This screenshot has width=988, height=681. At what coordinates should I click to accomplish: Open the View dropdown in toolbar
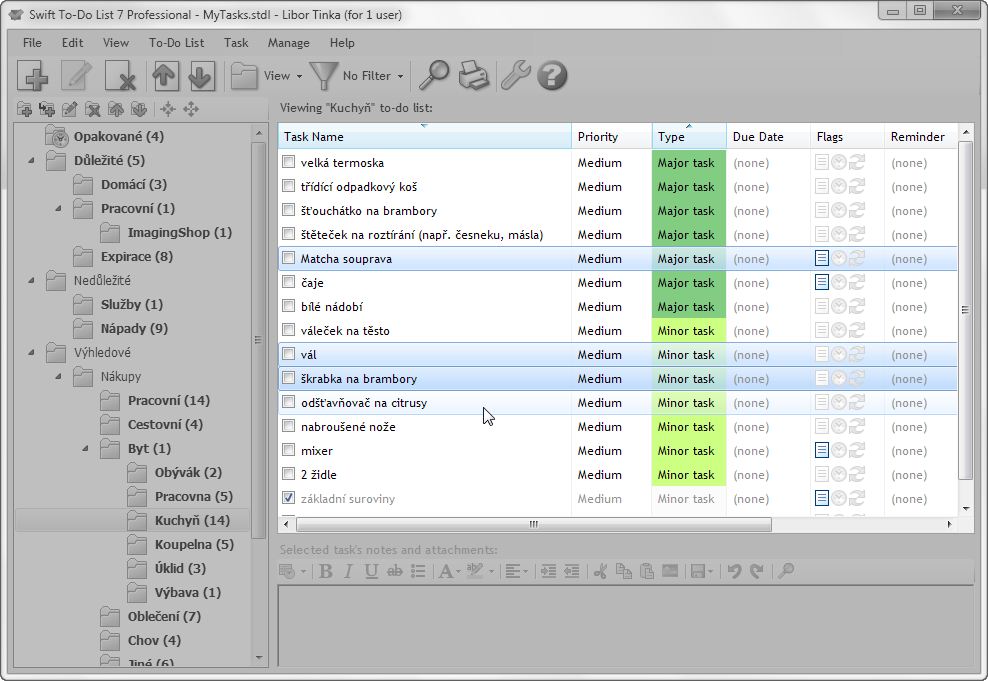point(262,76)
